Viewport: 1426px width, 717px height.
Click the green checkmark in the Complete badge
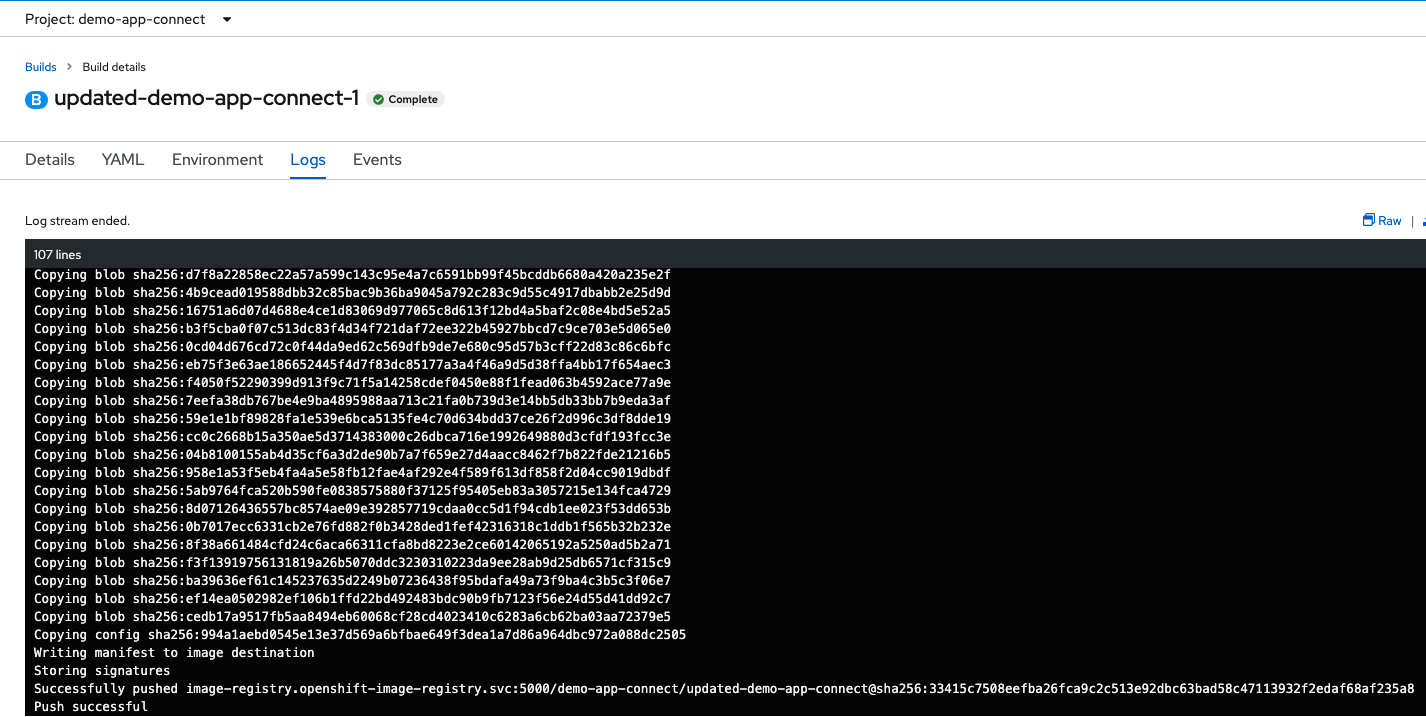tap(379, 99)
